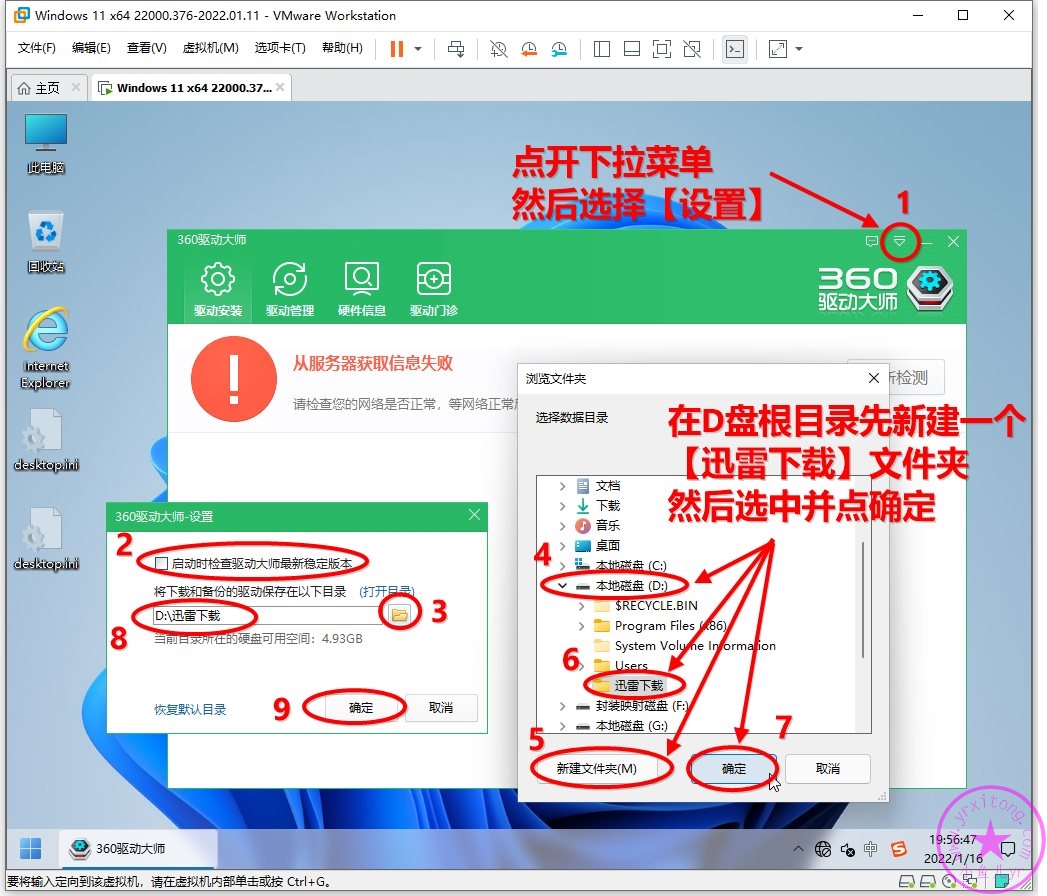
Task: Click 确定 in the 浏览文件夹 dialog
Action: 734,769
